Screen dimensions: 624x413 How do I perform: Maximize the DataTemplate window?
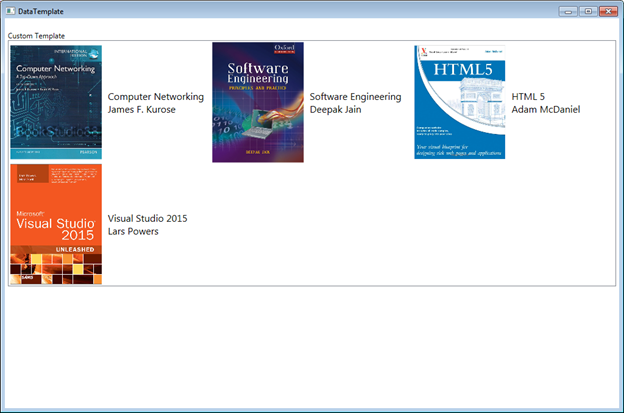(x=588, y=11)
